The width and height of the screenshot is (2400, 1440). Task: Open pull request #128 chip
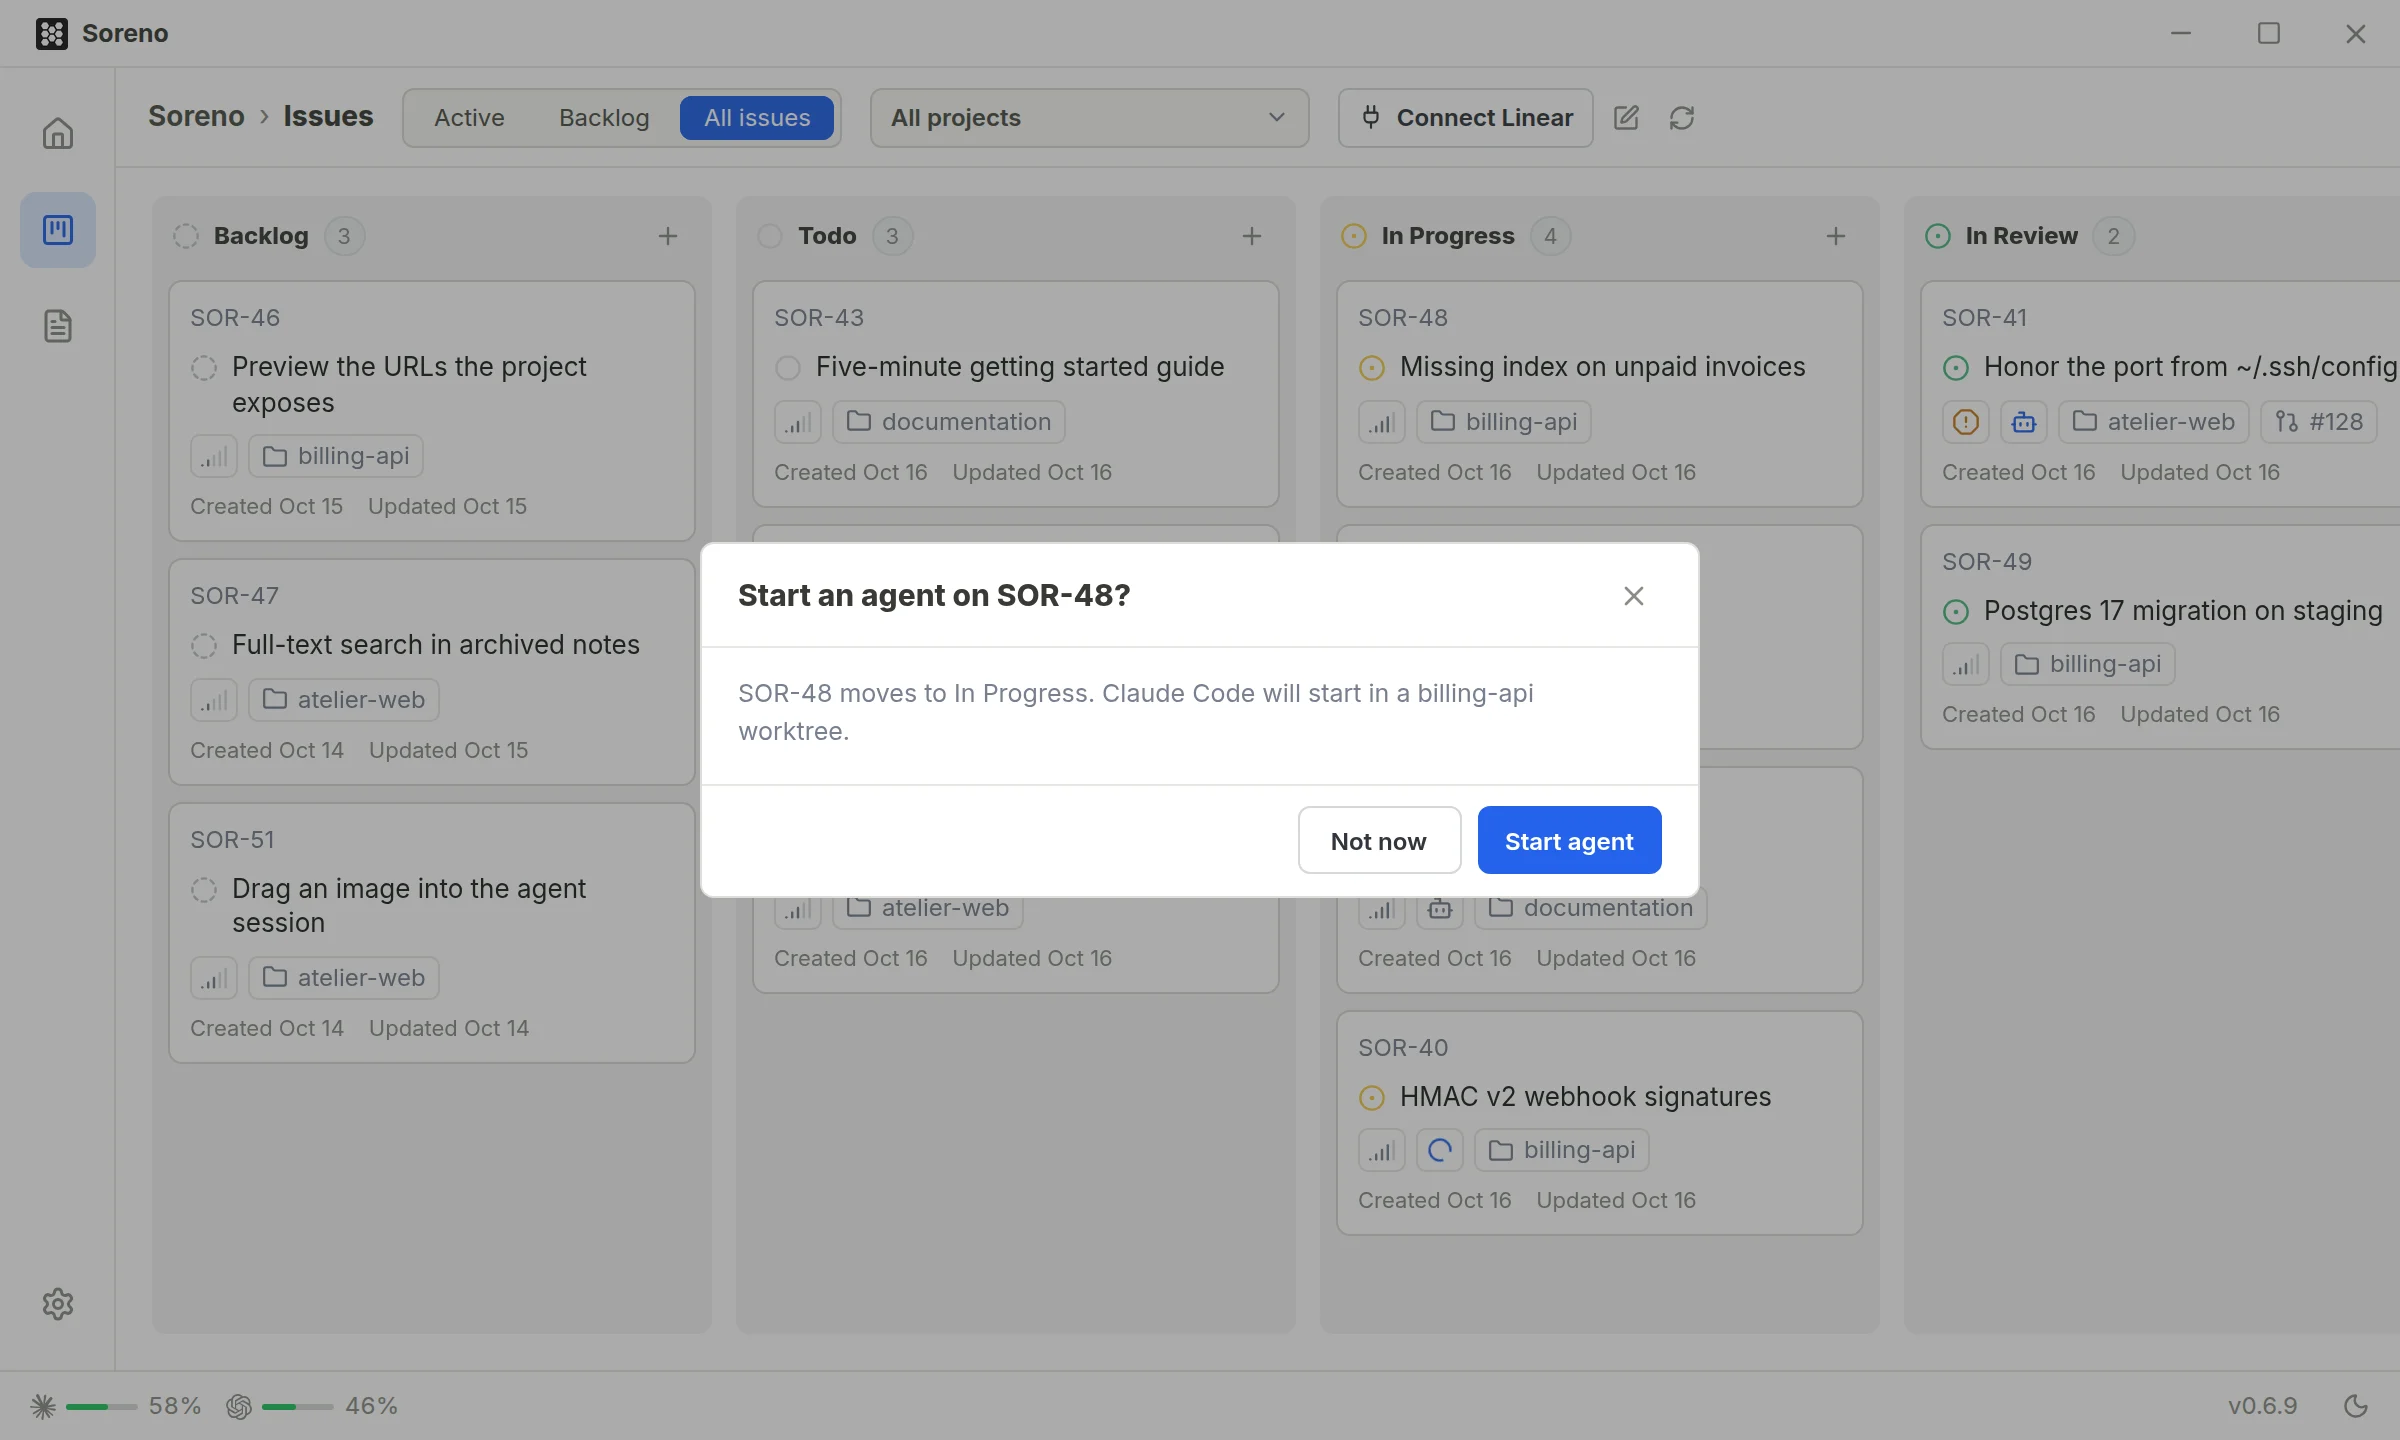coord(2319,422)
